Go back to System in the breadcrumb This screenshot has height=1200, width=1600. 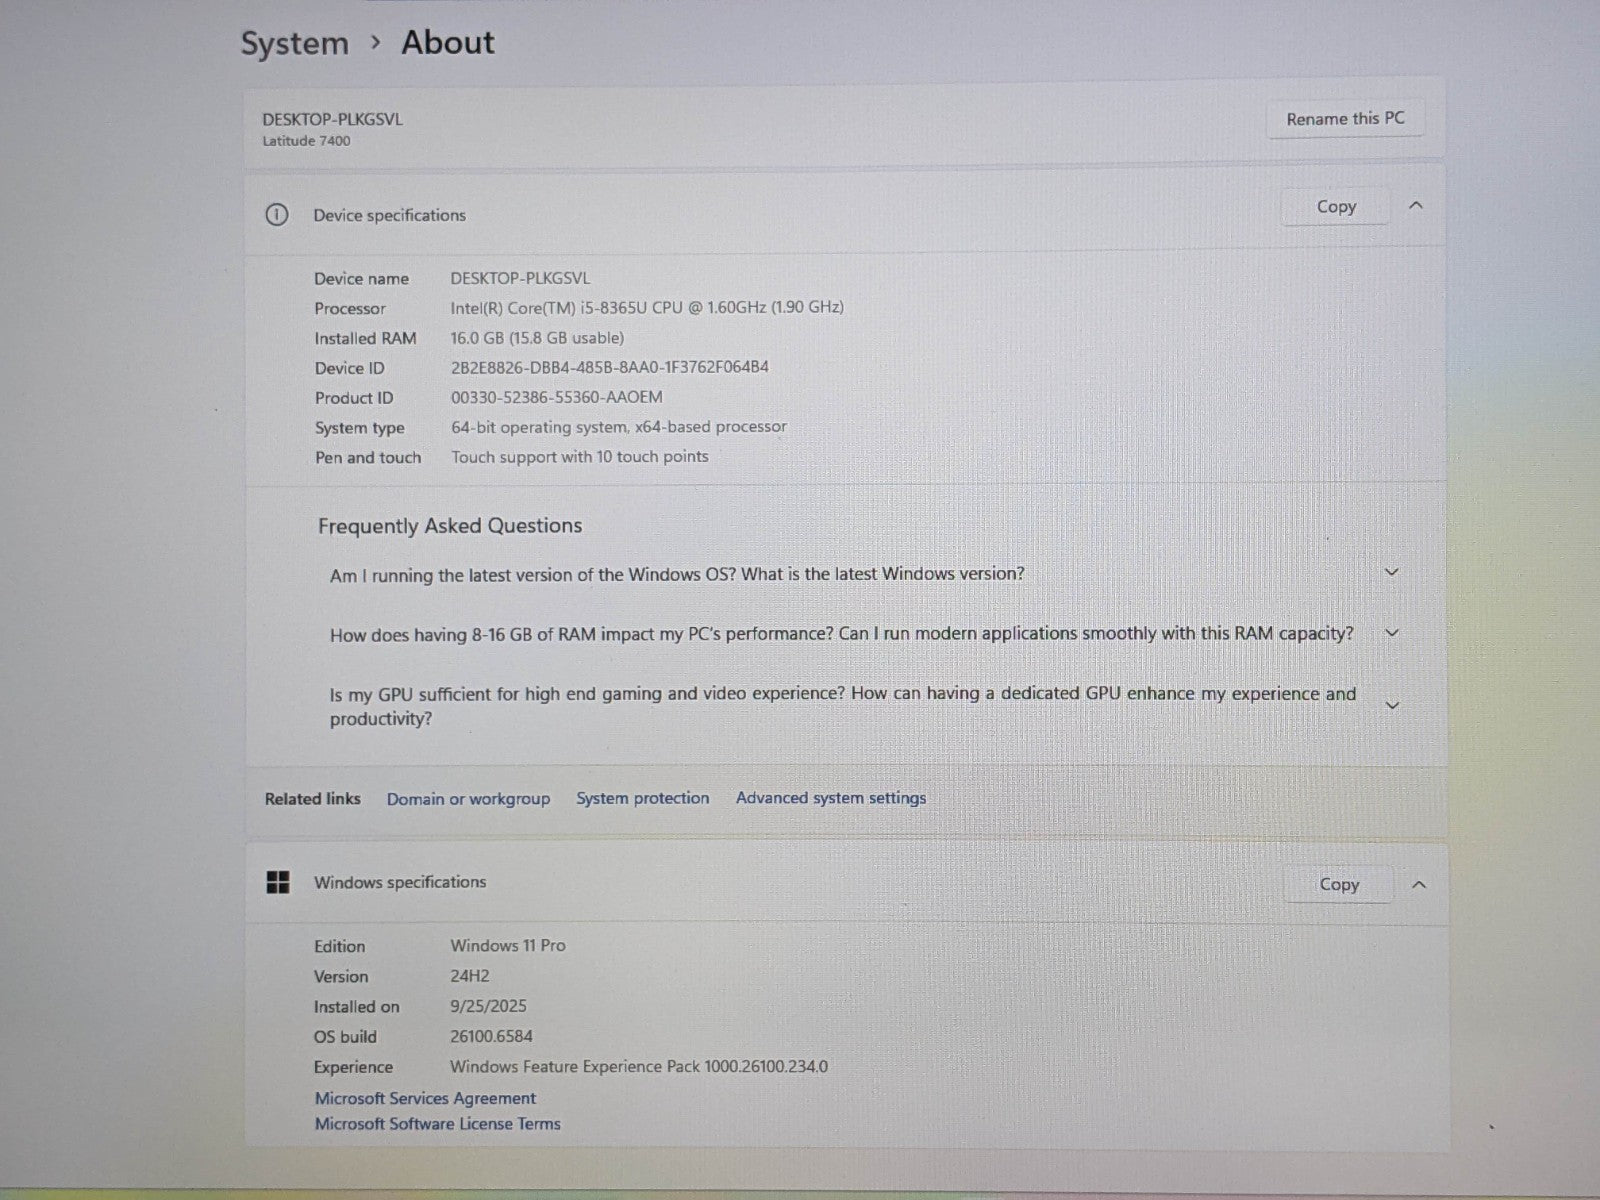pyautogui.click(x=294, y=44)
